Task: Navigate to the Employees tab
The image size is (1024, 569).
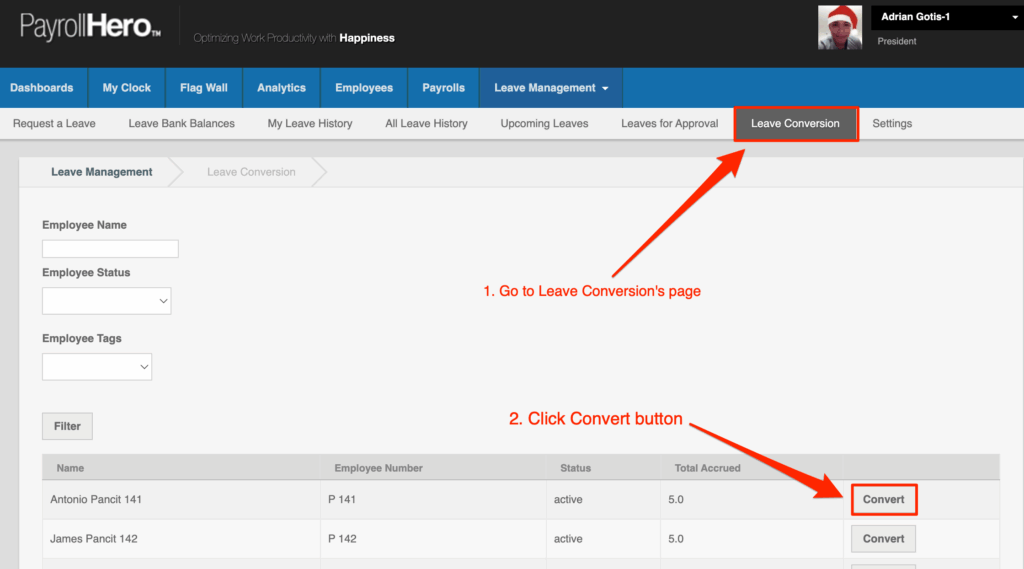Action: click(364, 88)
